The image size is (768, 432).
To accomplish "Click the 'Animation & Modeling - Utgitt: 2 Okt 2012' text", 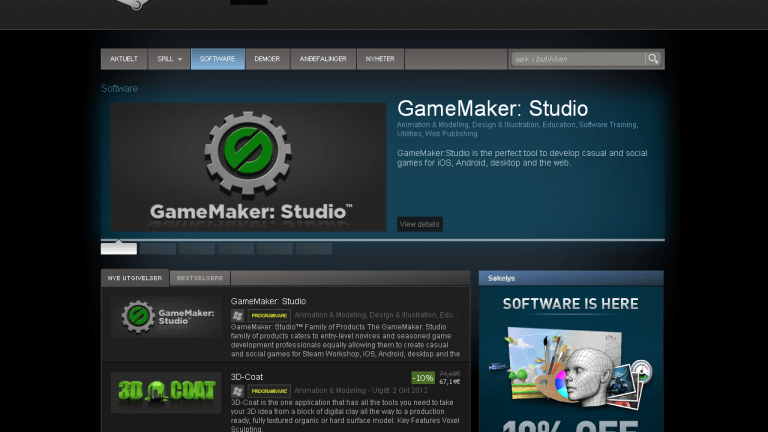I will point(361,390).
